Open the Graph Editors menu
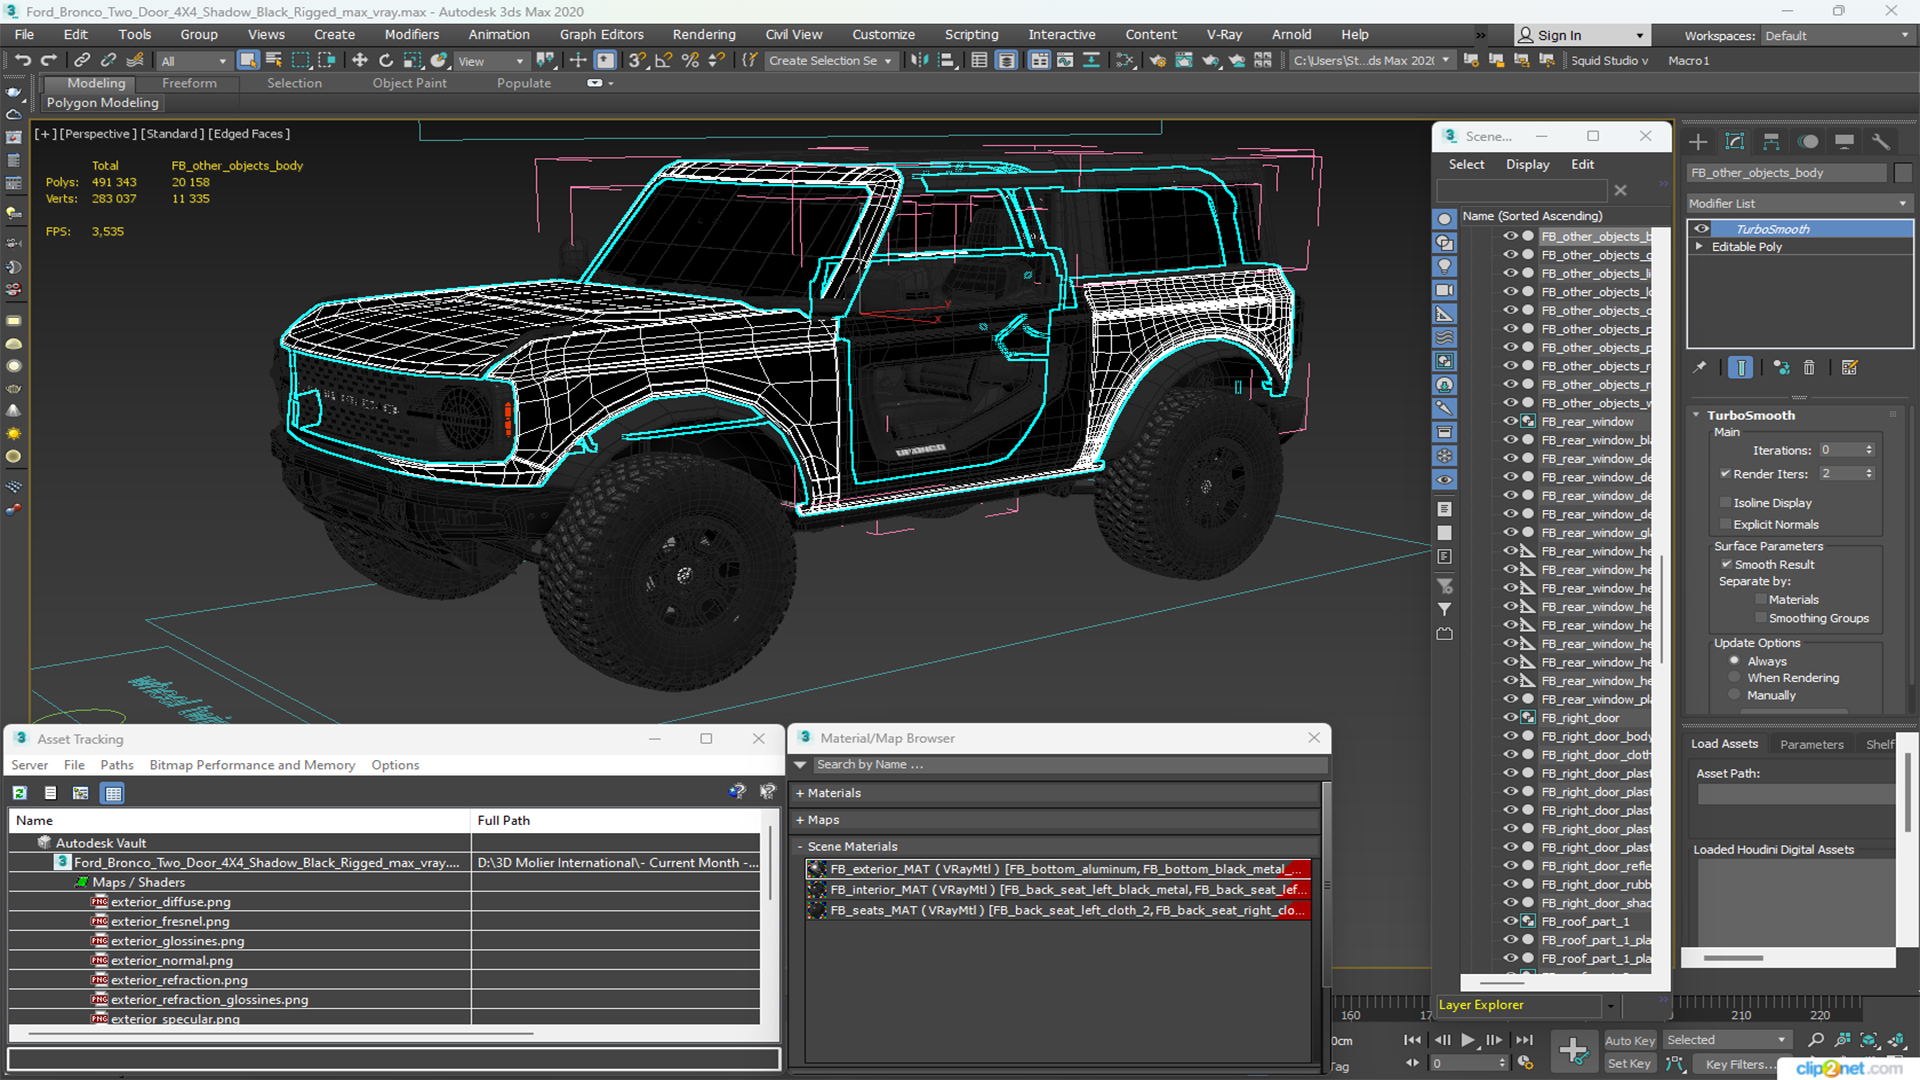 click(601, 34)
